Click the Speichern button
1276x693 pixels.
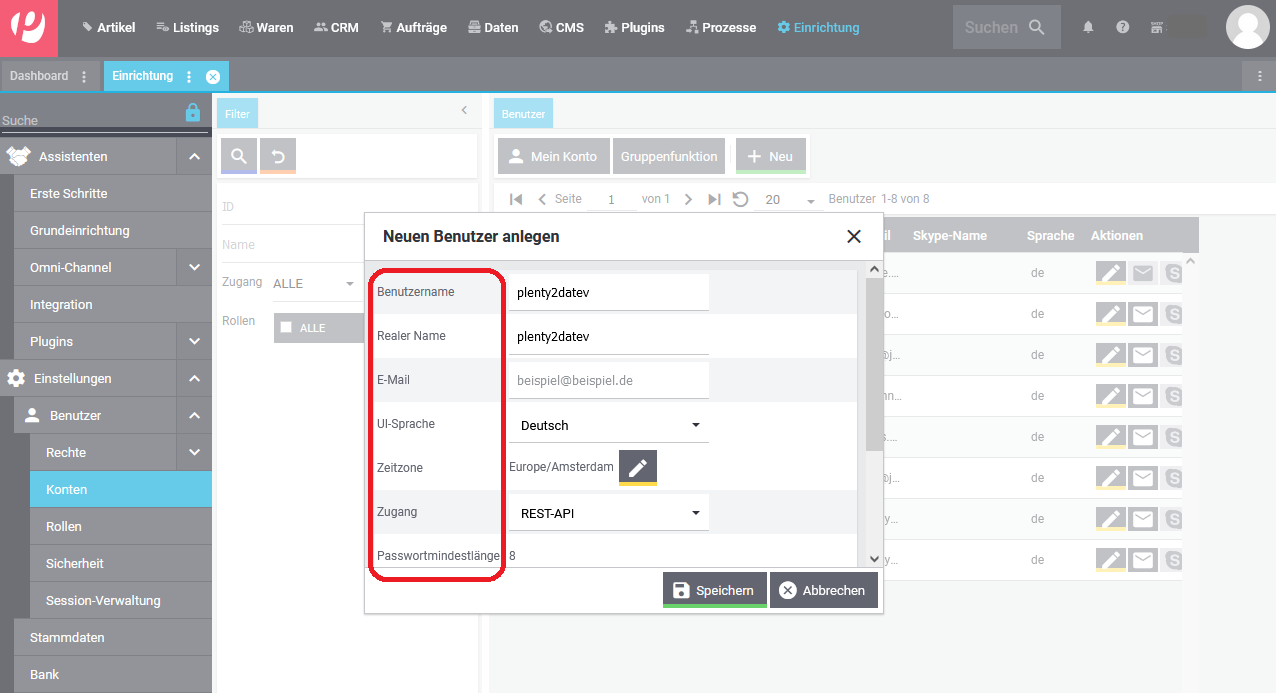click(714, 590)
